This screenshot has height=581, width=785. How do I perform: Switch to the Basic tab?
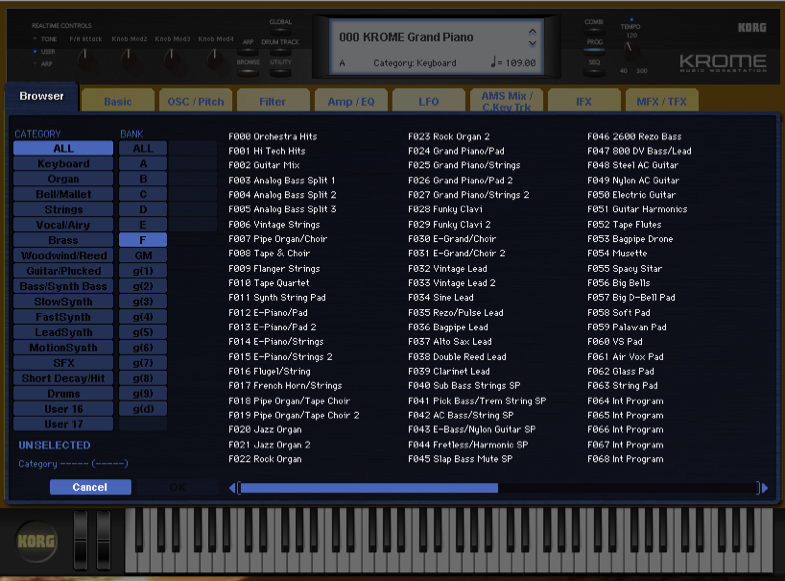point(118,101)
